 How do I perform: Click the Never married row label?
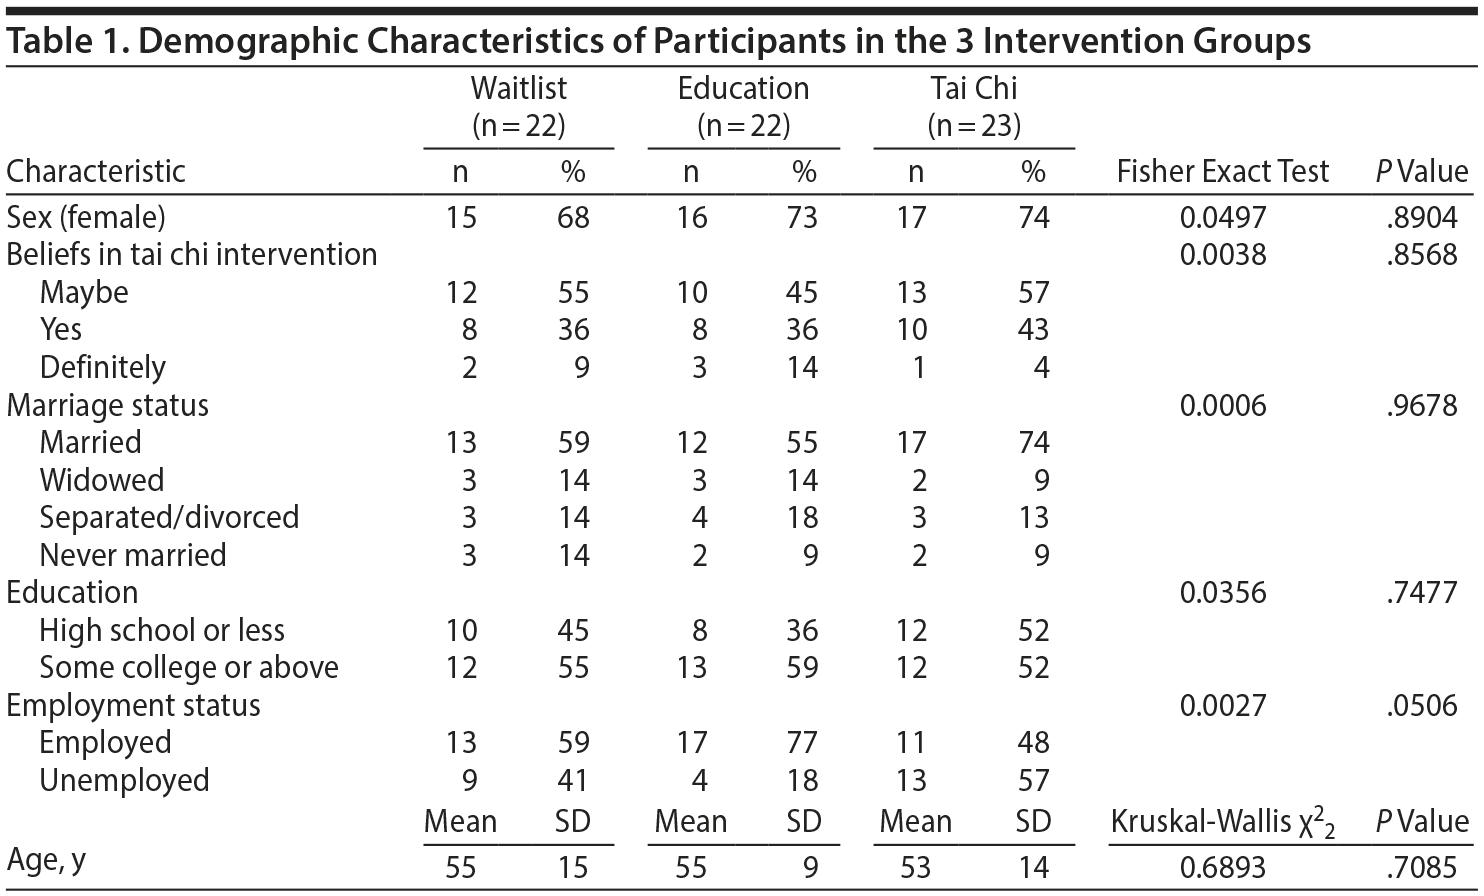tap(133, 555)
